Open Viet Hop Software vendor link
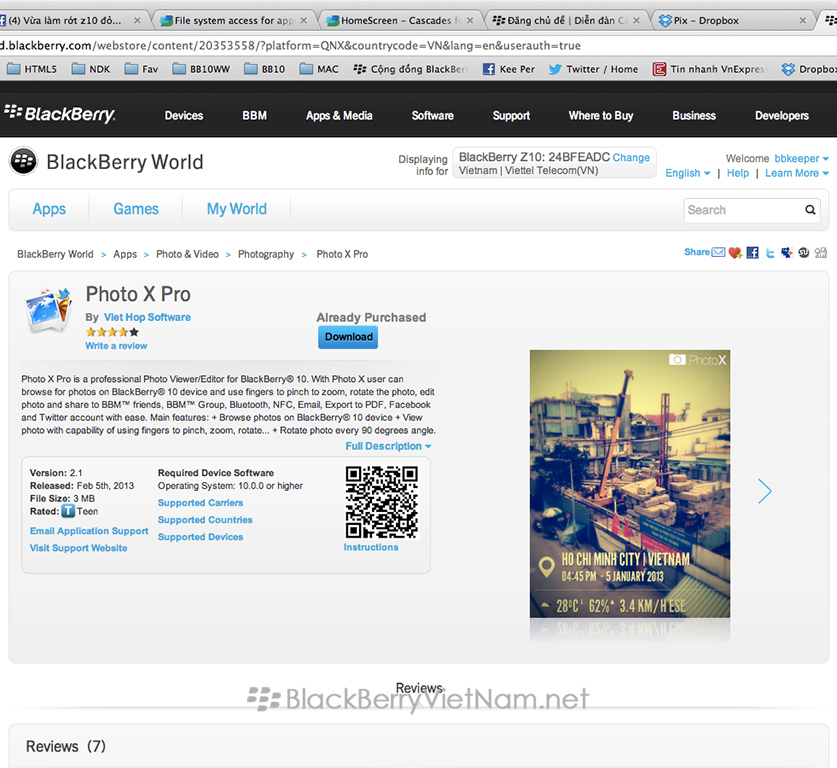Screen dimensions: 837x768 147,317
